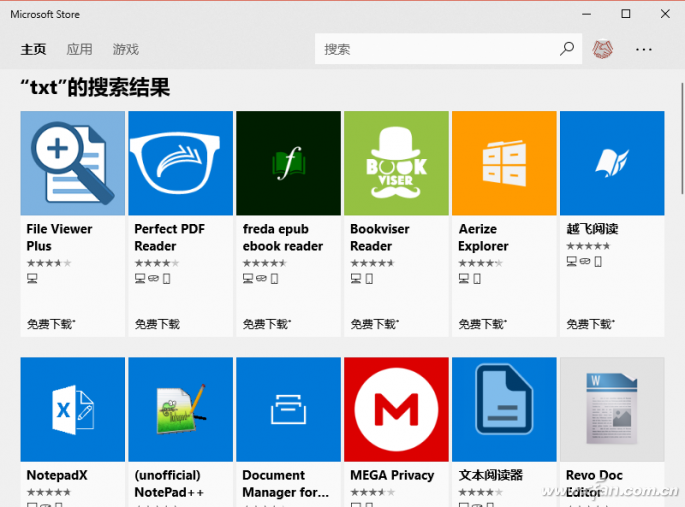Open the NotepadX app icon
Screen dimensions: 685x507
click(73, 409)
